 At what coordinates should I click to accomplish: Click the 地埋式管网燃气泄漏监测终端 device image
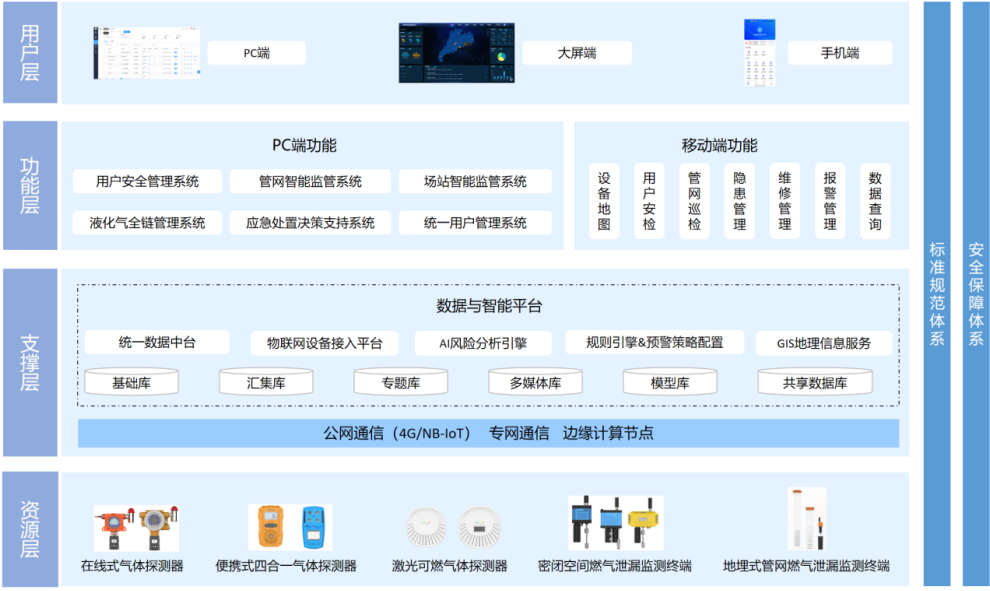pos(806,520)
